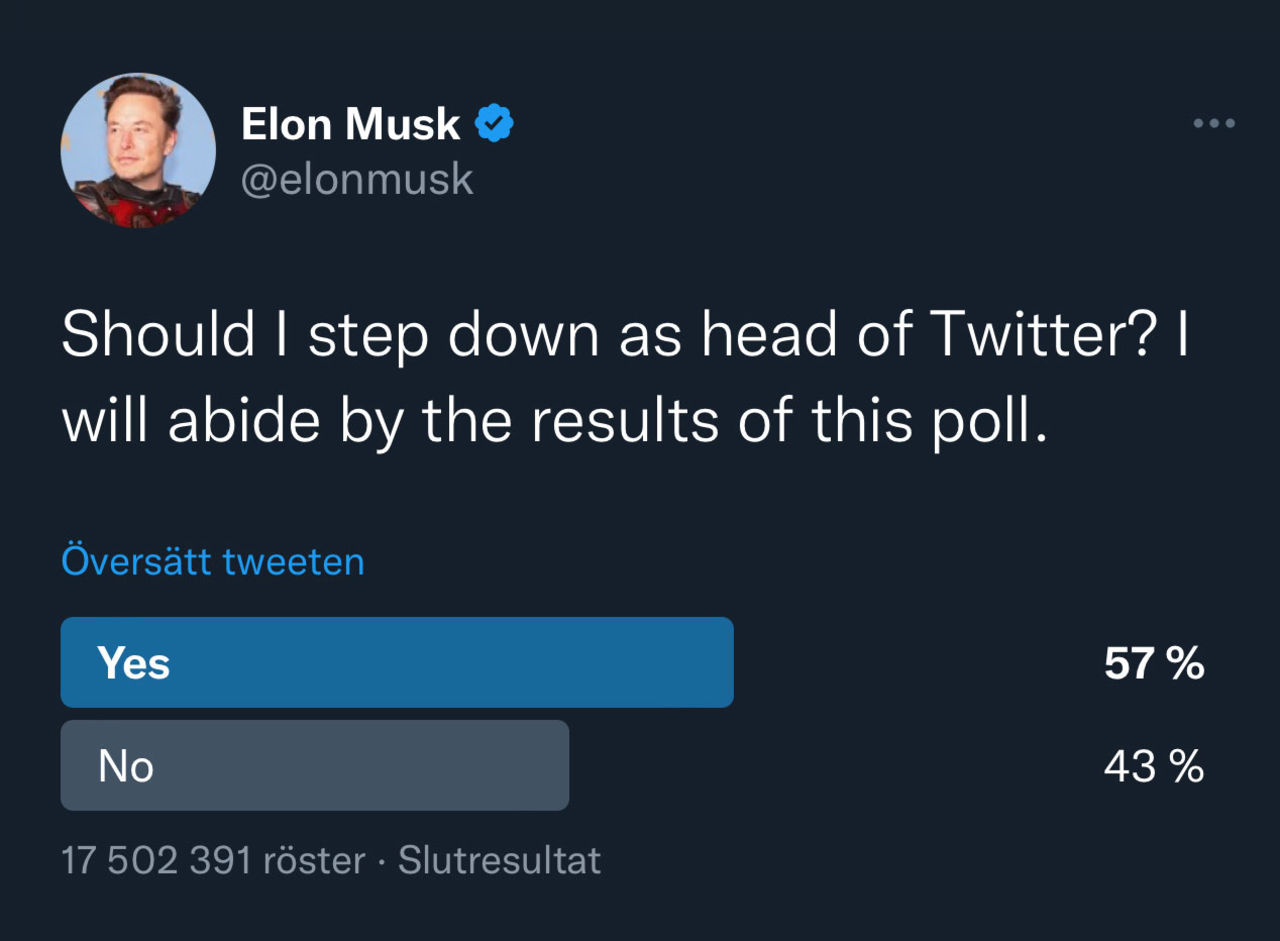Click the 43 % result for No
The image size is (1280, 941).
pos(1153,767)
